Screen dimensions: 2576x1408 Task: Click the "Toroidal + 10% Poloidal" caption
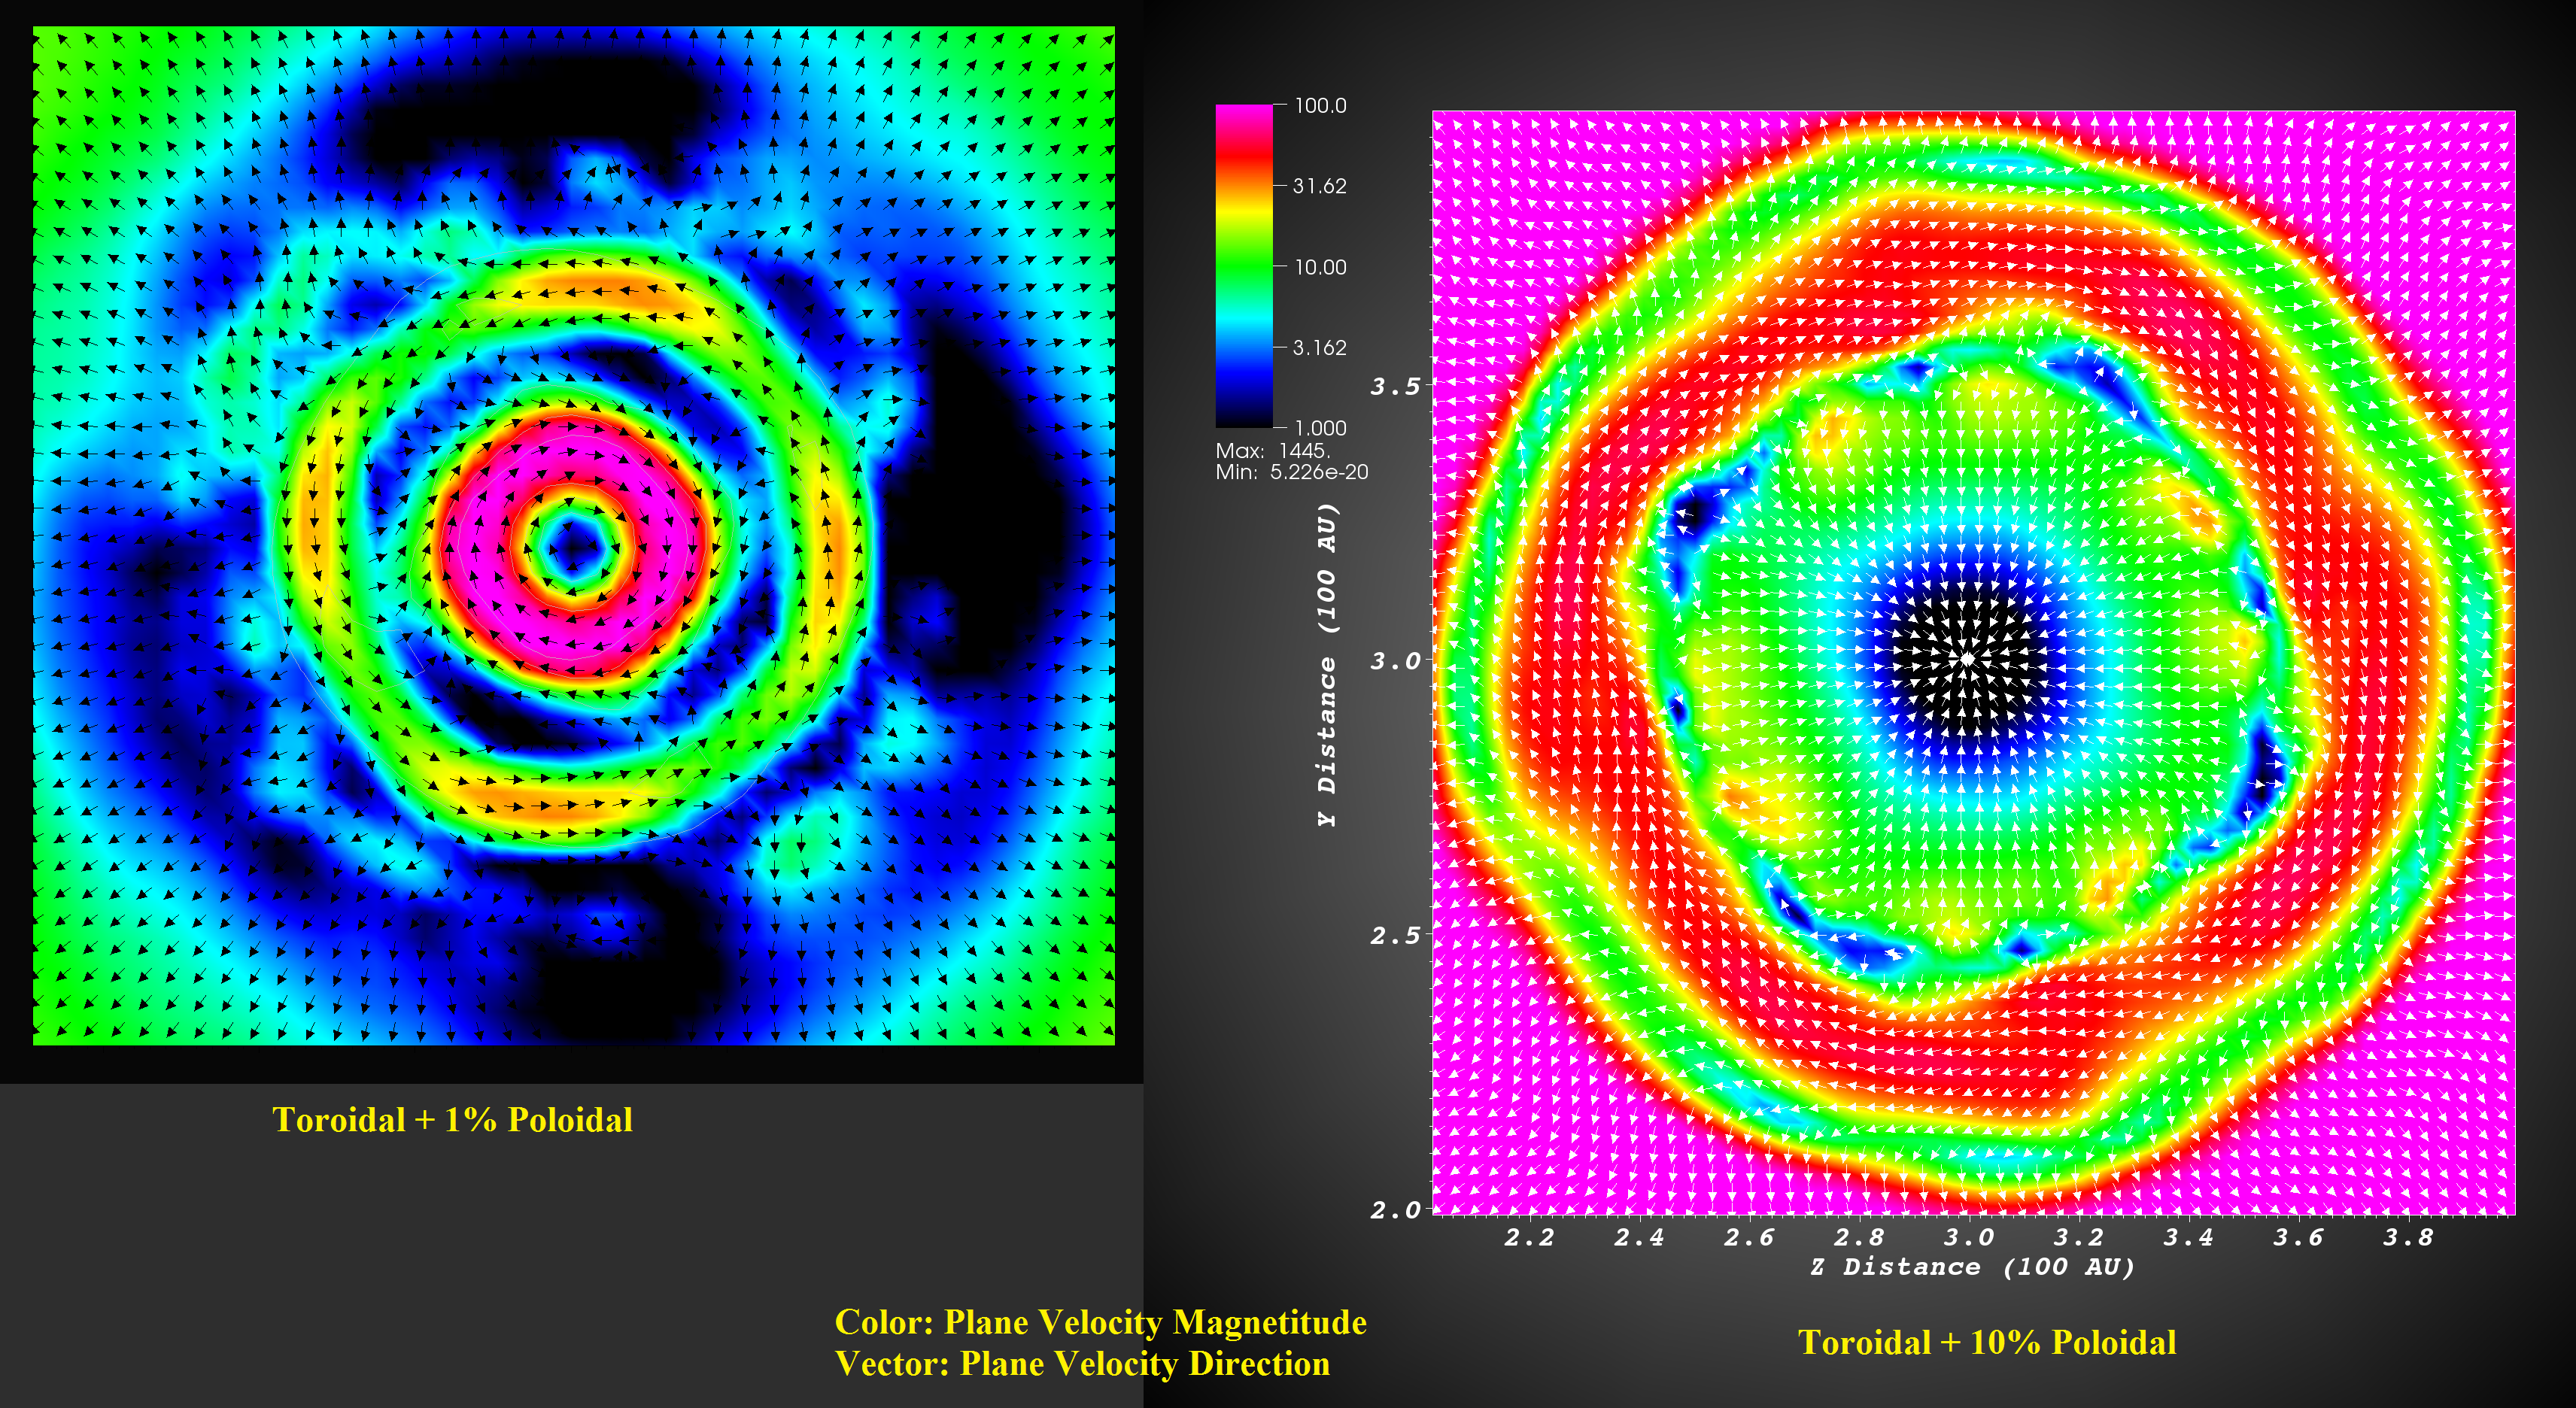pyautogui.click(x=1987, y=1342)
